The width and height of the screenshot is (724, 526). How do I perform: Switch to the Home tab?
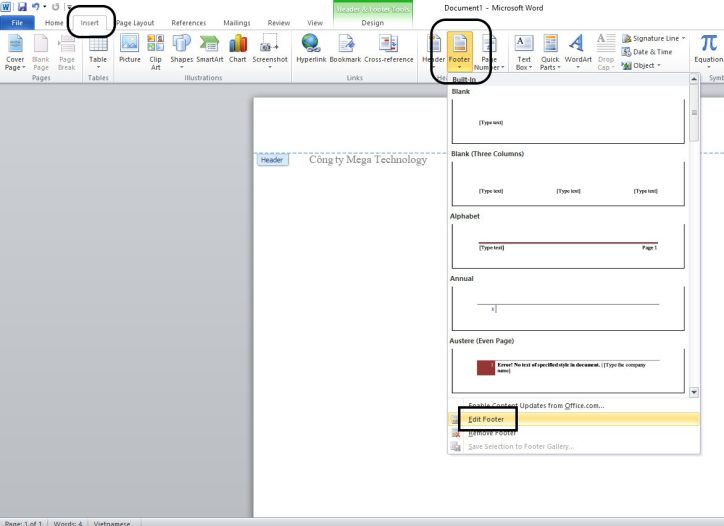54,23
